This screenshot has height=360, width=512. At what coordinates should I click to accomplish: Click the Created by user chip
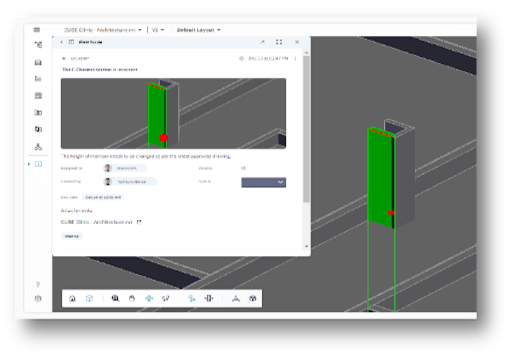tap(130, 182)
